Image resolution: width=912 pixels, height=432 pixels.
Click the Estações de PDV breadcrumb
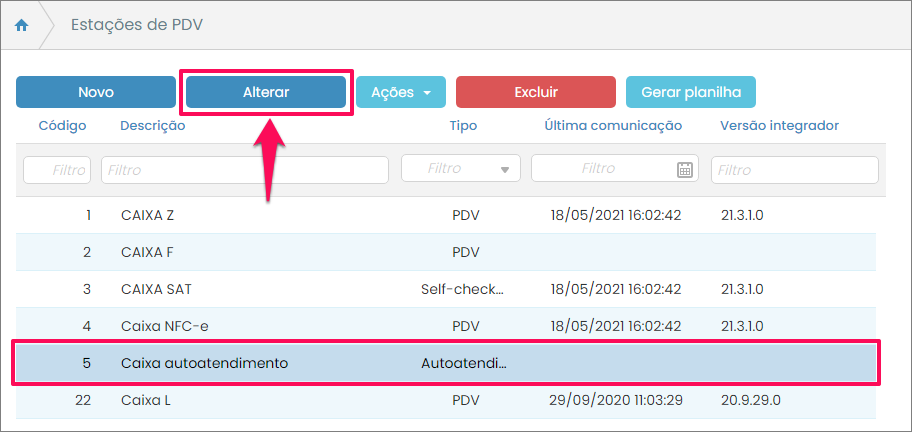(x=137, y=26)
